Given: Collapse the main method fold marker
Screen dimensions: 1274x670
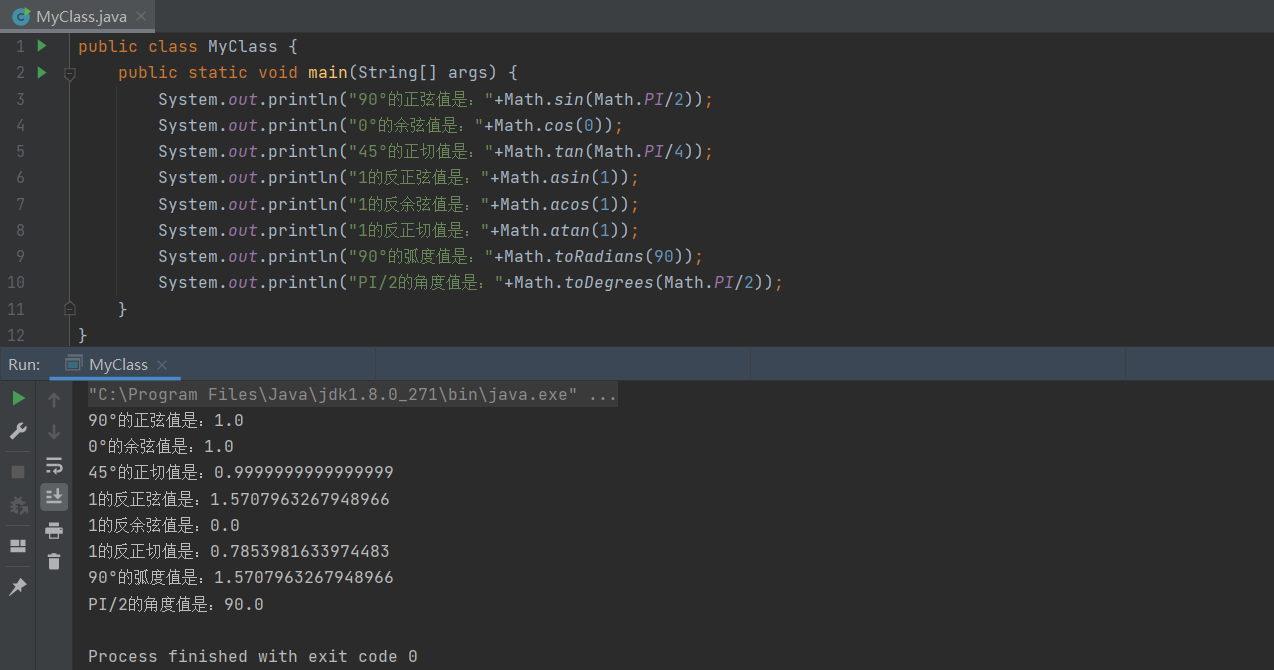Looking at the screenshot, I should pos(69,73).
